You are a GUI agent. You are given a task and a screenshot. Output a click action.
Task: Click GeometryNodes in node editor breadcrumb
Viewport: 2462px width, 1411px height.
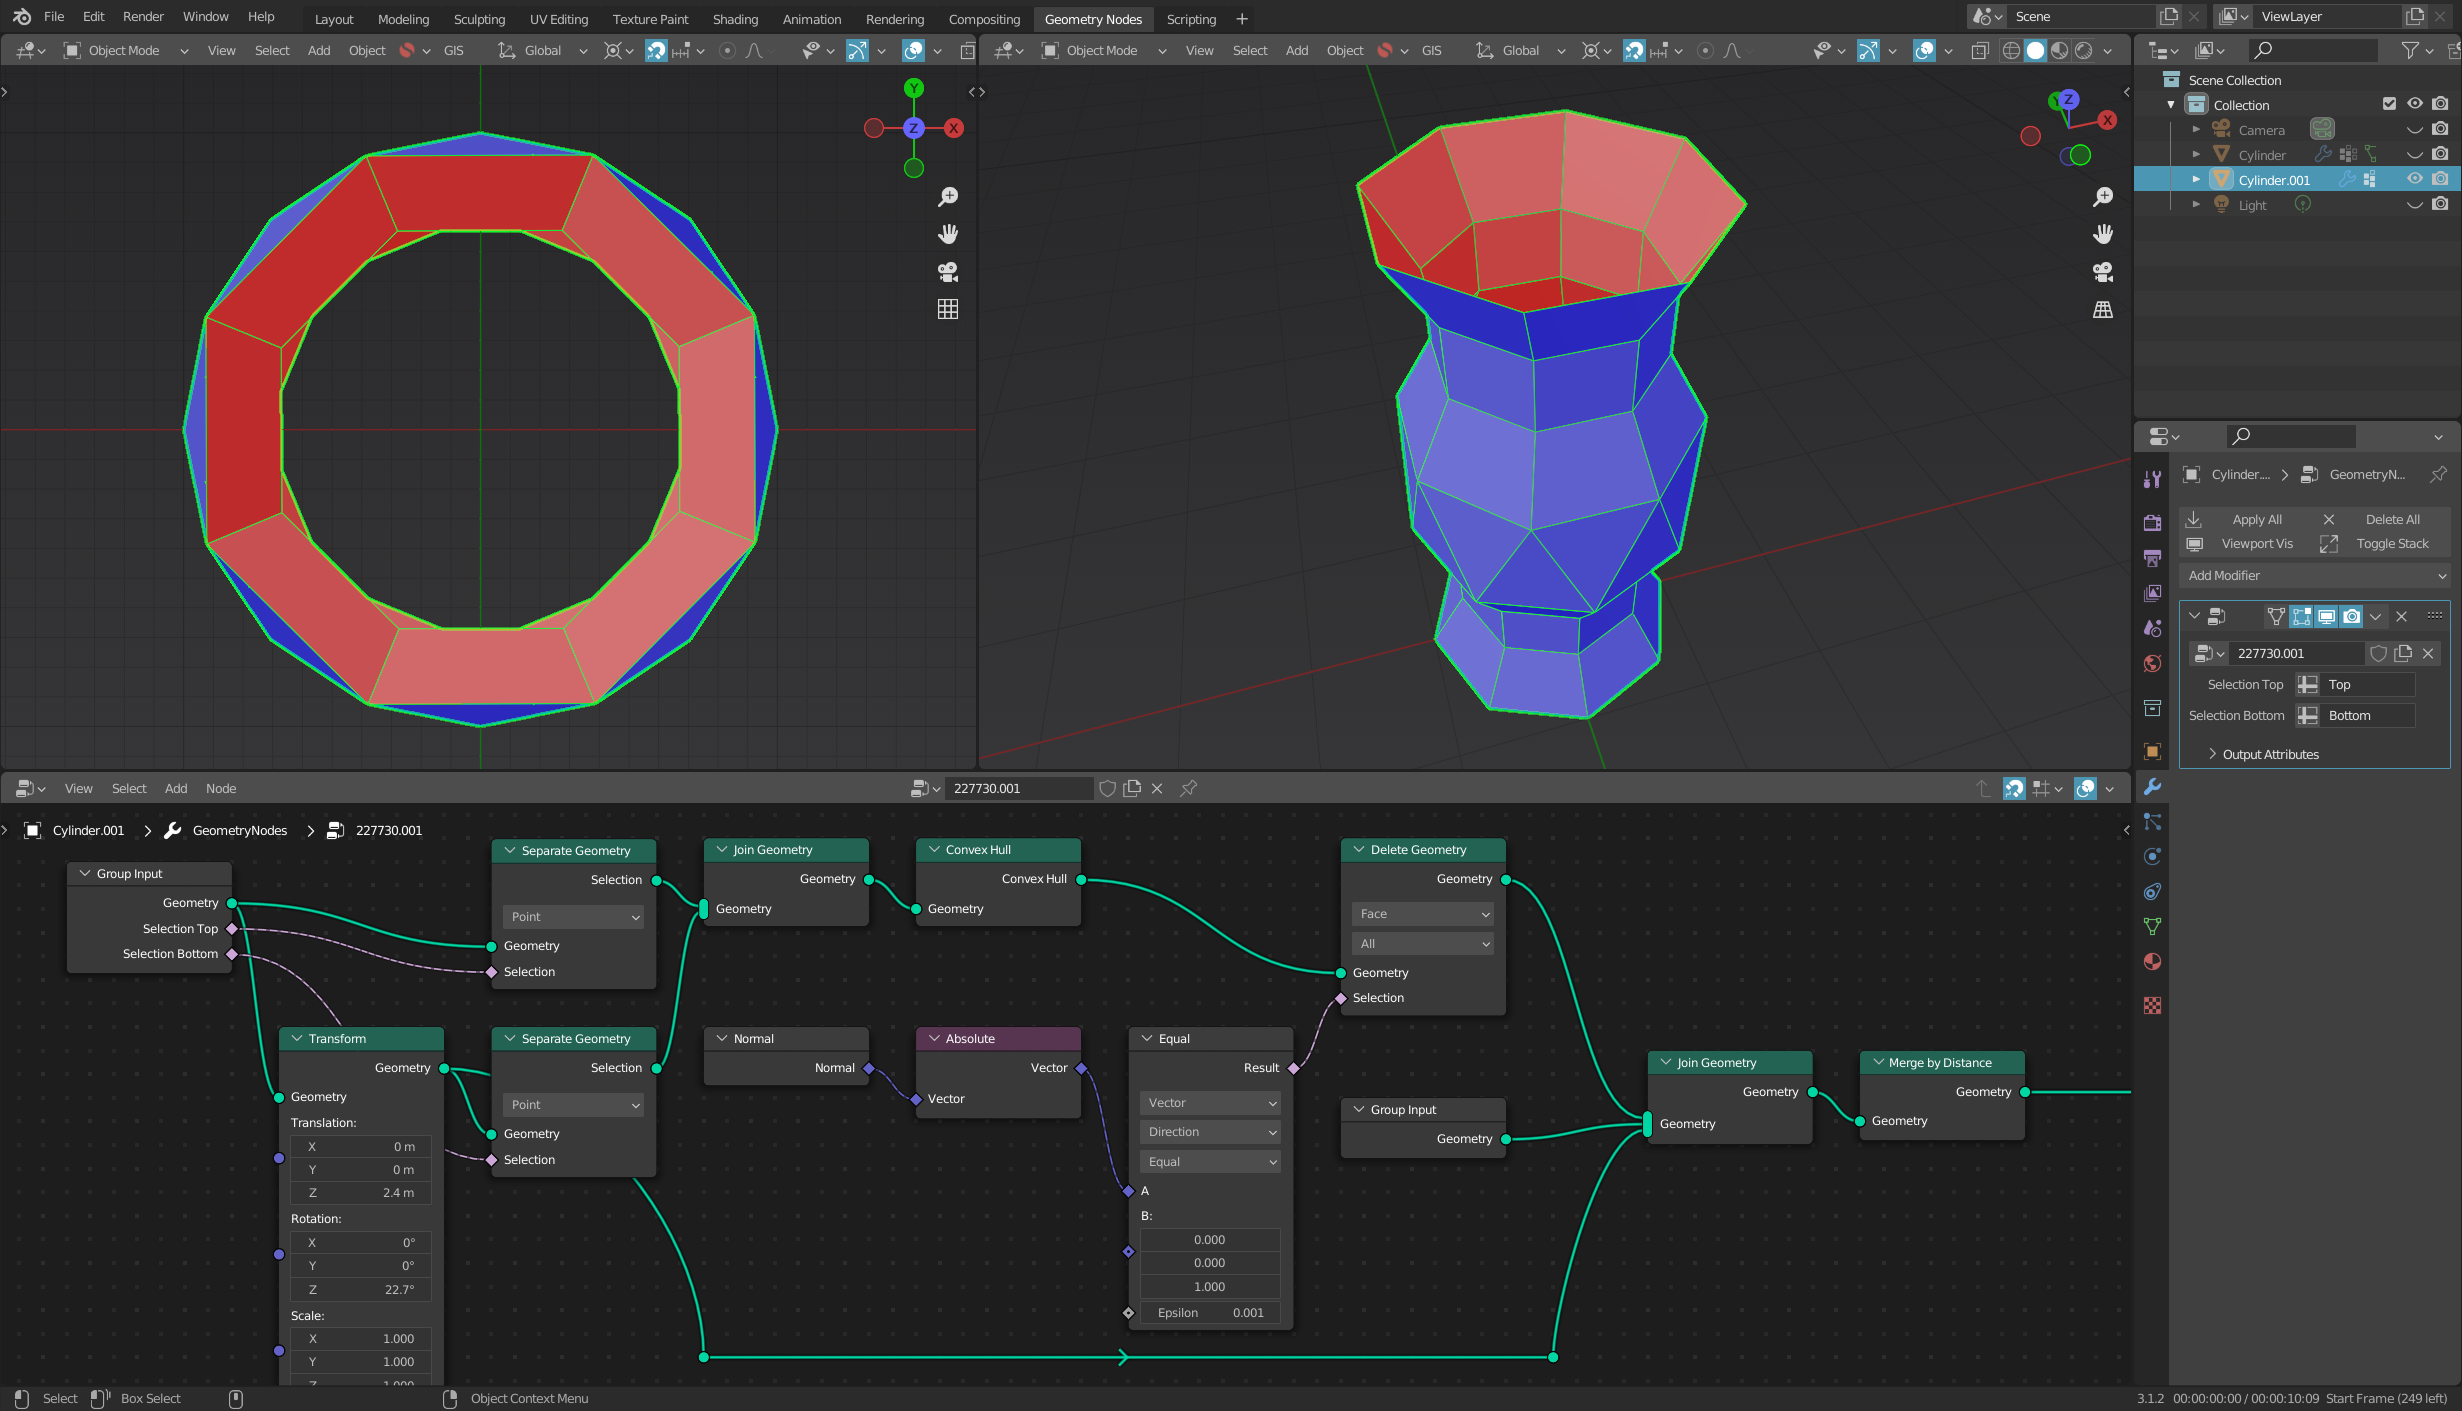pyautogui.click(x=240, y=830)
